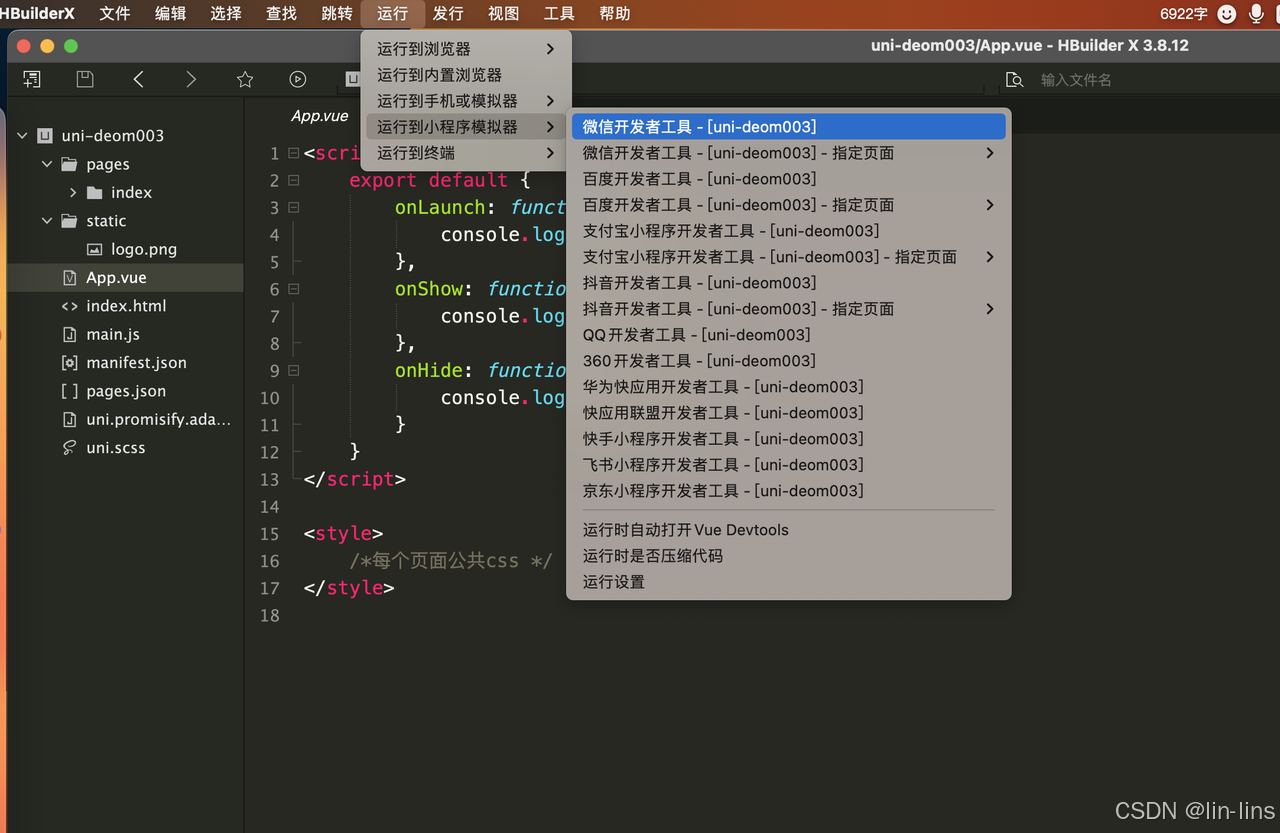Collapse the pages folder in the project tree
1280x833 pixels.
tap(46, 164)
